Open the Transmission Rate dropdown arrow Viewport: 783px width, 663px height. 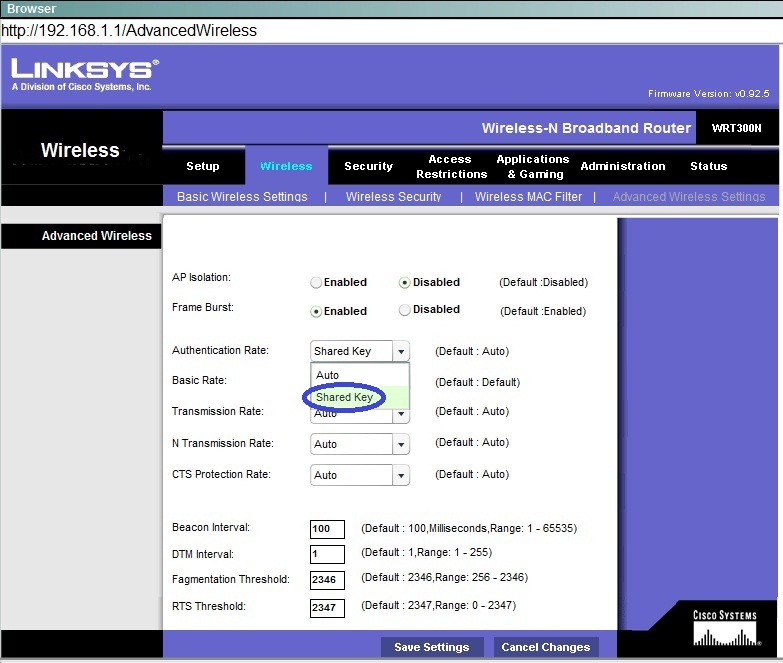coord(401,414)
